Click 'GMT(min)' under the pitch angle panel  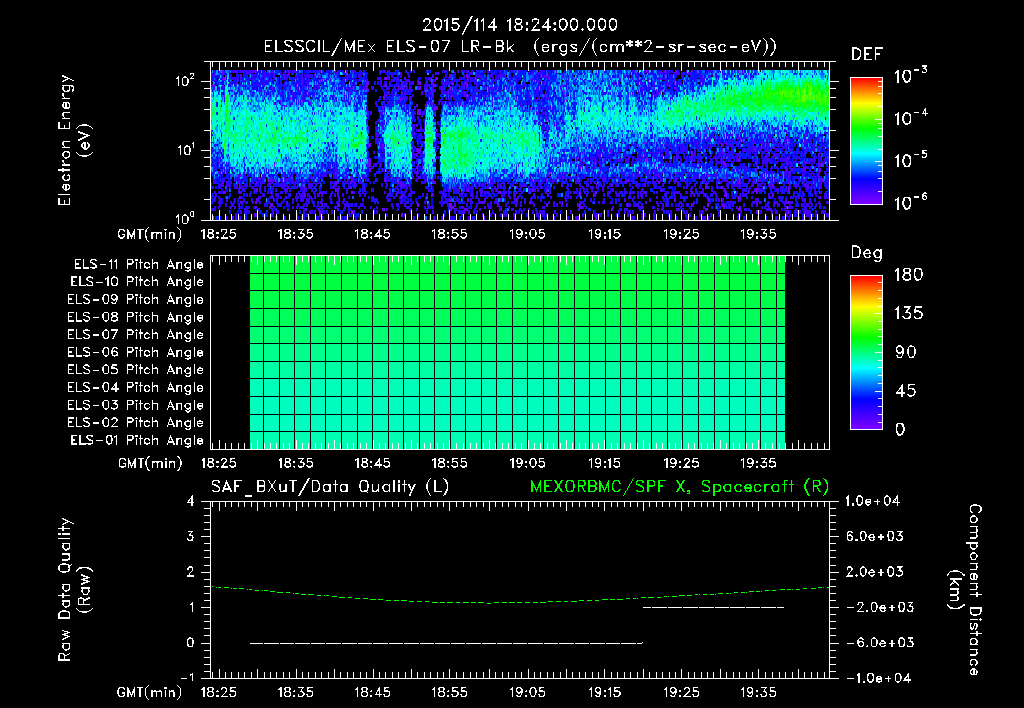[150, 463]
